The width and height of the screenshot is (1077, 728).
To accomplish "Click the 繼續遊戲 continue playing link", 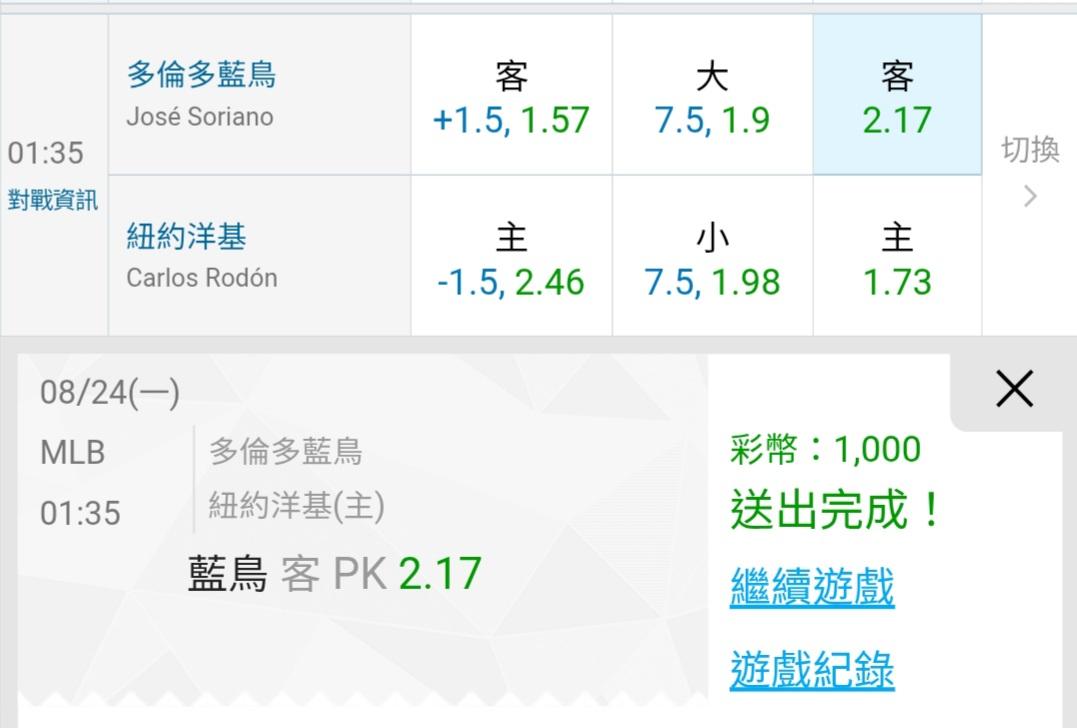I will (x=812, y=587).
